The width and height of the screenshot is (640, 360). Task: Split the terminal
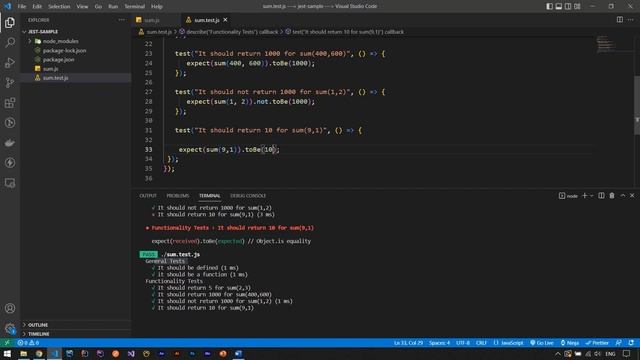click(601, 196)
